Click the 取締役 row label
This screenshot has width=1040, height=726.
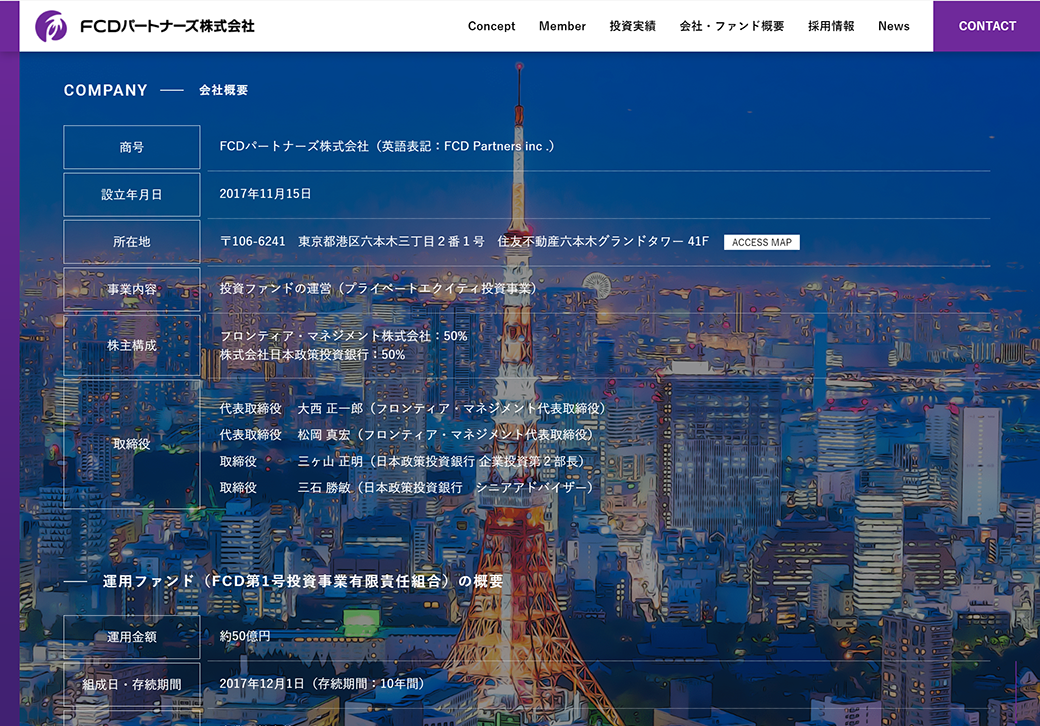(x=131, y=444)
